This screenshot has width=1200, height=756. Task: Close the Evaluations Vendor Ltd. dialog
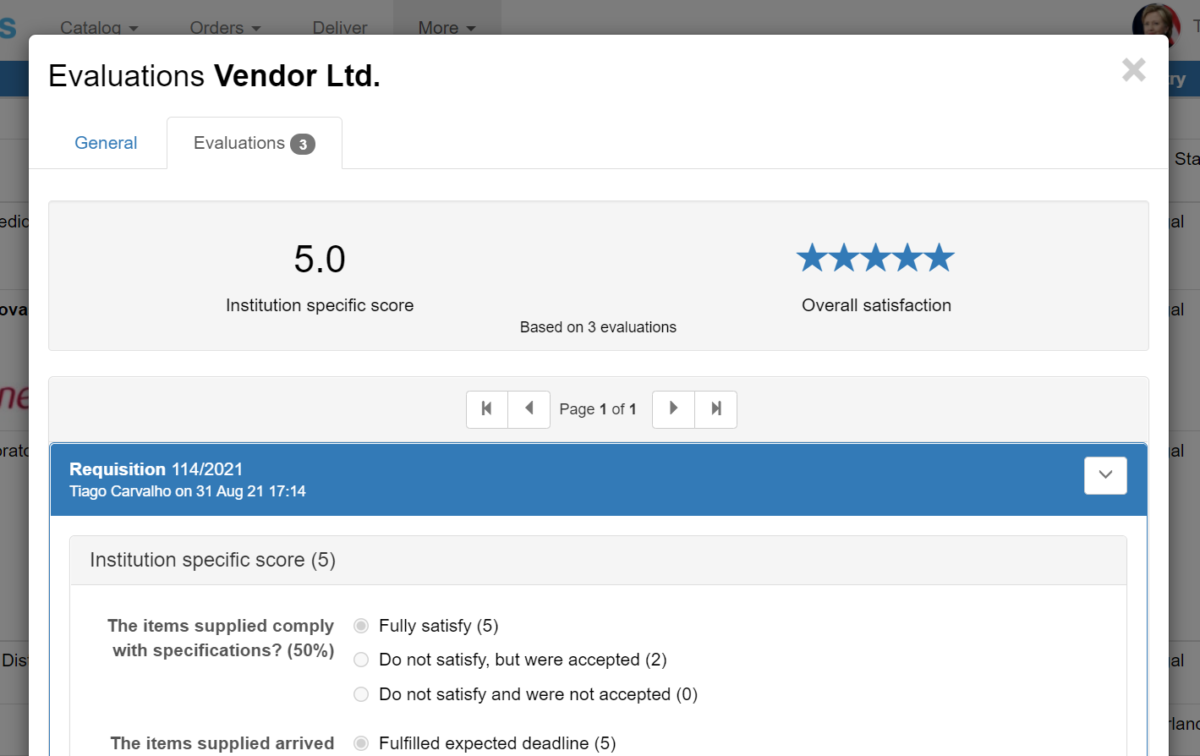point(1133,70)
